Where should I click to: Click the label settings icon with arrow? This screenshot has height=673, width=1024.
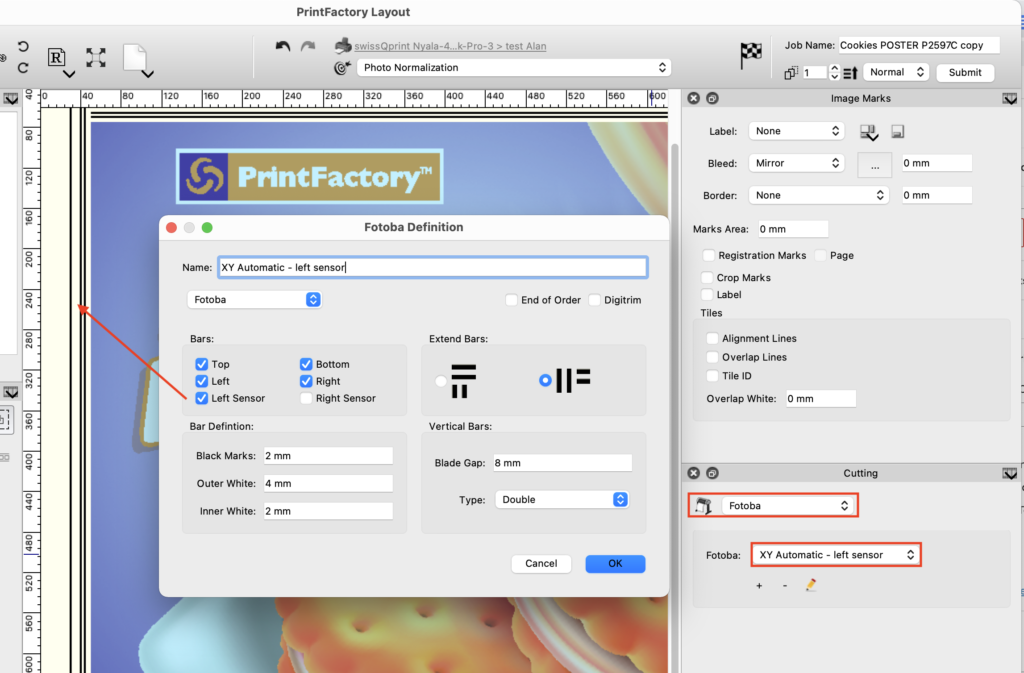click(x=869, y=133)
